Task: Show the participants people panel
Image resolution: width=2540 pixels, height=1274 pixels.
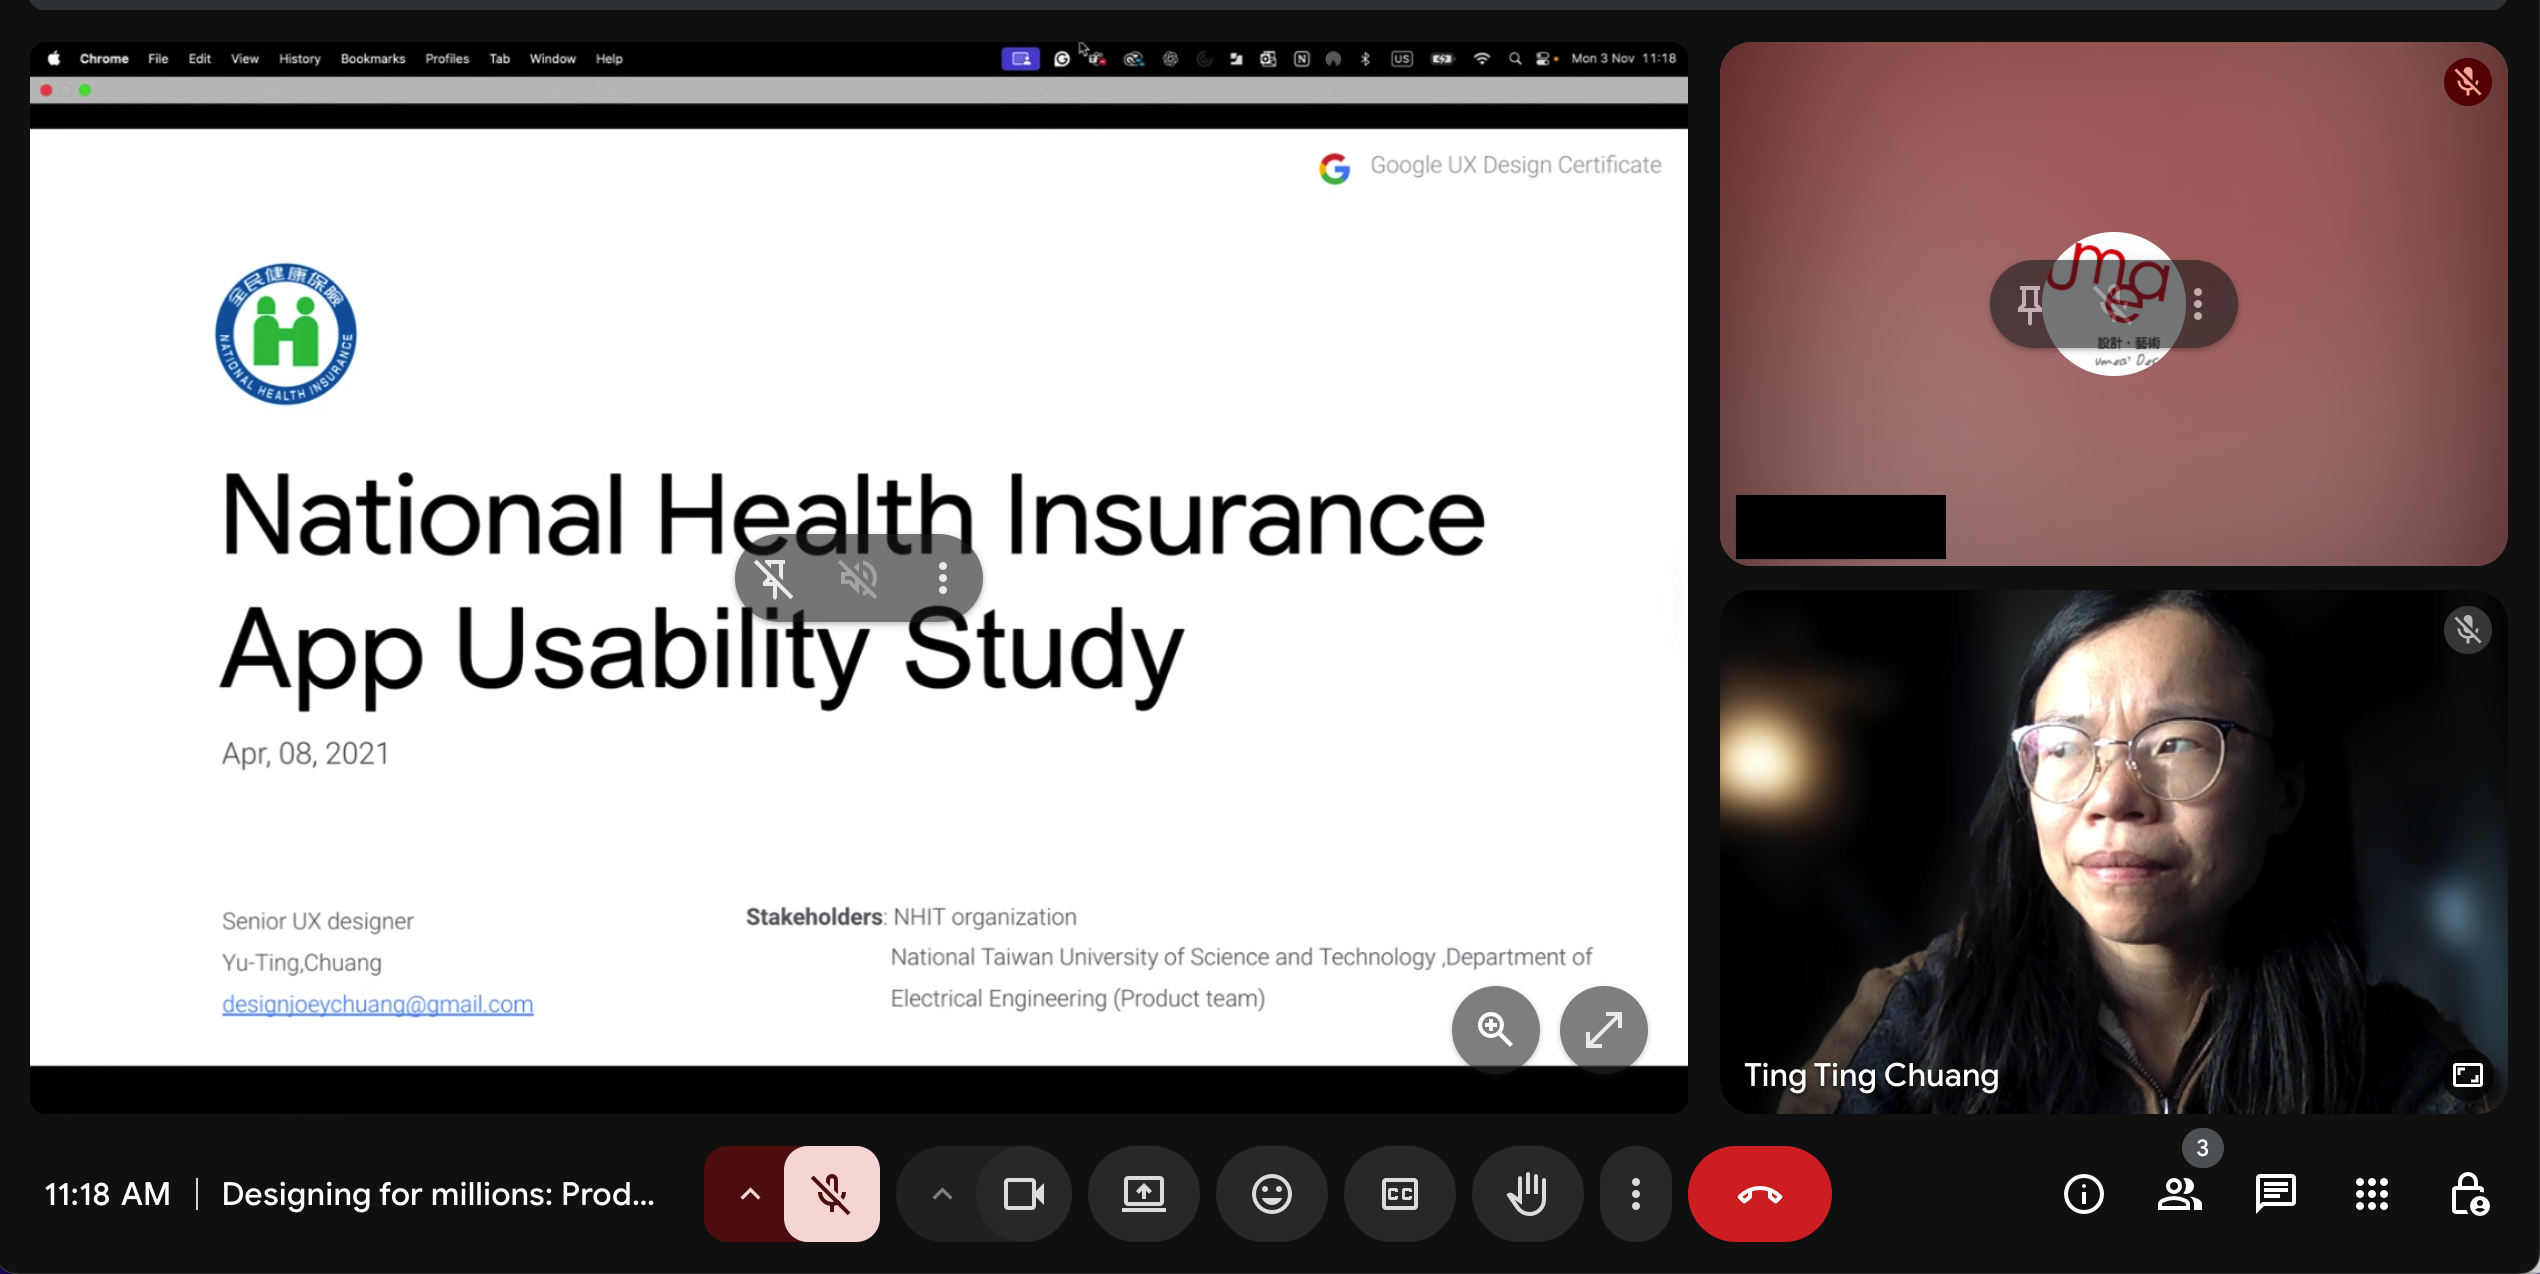Action: (x=2179, y=1193)
